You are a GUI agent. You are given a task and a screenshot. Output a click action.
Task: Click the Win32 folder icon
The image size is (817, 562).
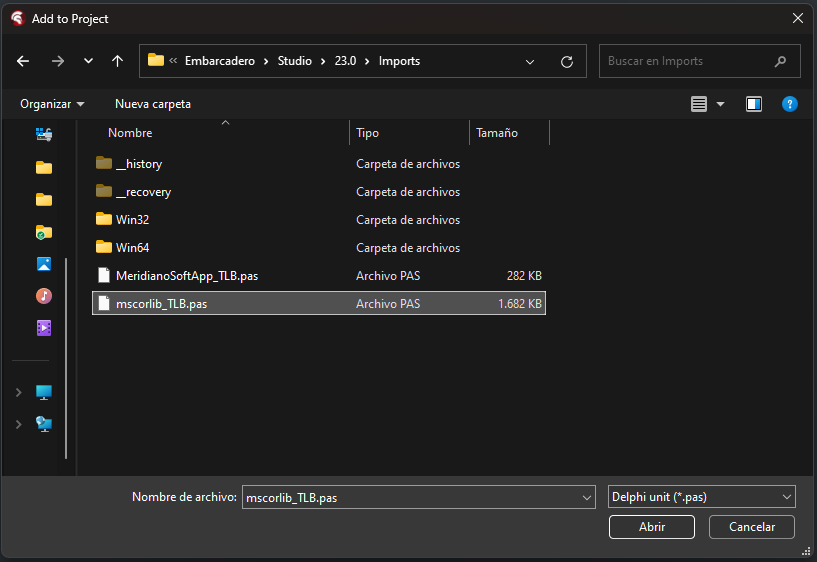point(104,219)
